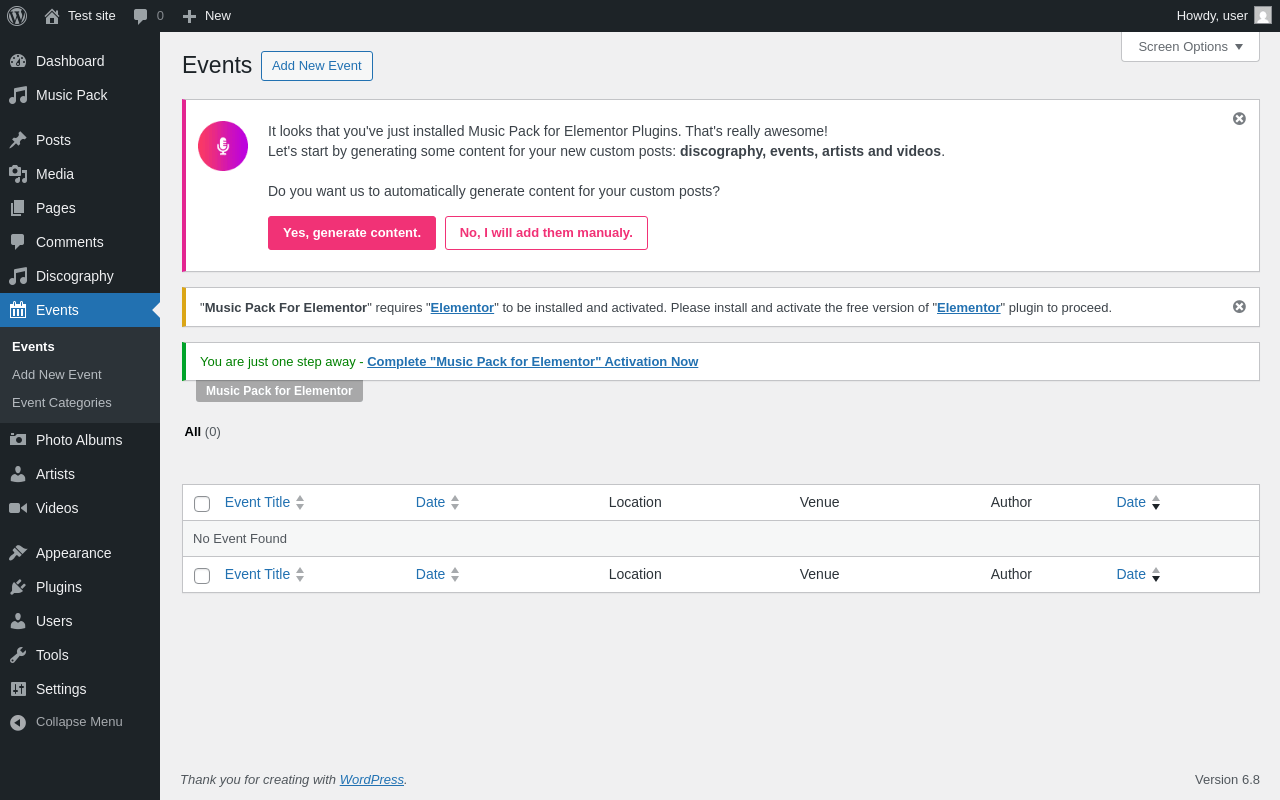
Task: Click the Media icon in sidebar
Action: pos(18,174)
